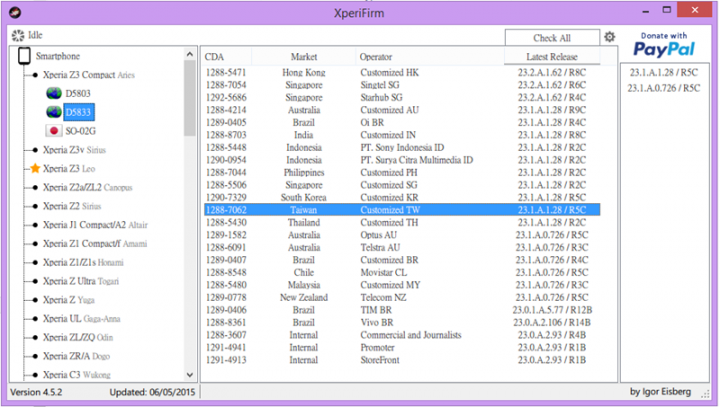Viewport: 720px width, 407px height.
Task: Select the Movistar CL row
Action: [x=402, y=272]
